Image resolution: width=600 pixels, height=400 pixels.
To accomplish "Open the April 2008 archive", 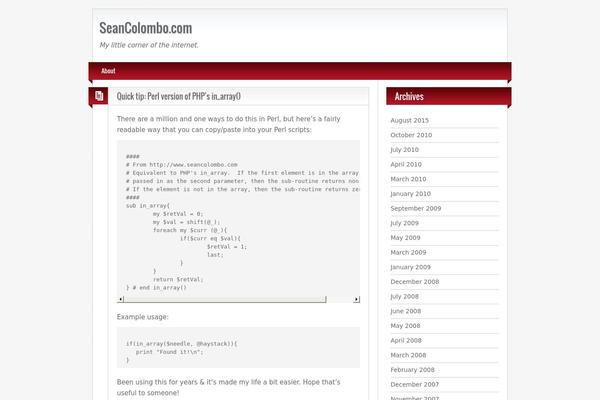I will (x=406, y=340).
